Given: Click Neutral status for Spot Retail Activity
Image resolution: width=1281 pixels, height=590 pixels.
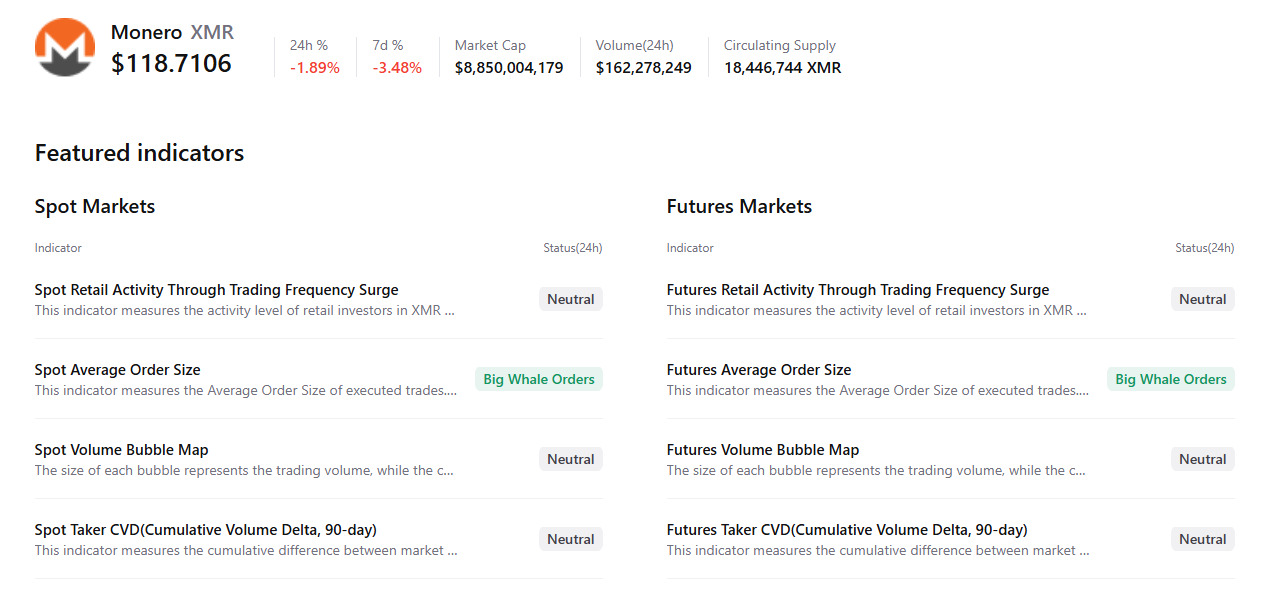Looking at the screenshot, I should (571, 299).
